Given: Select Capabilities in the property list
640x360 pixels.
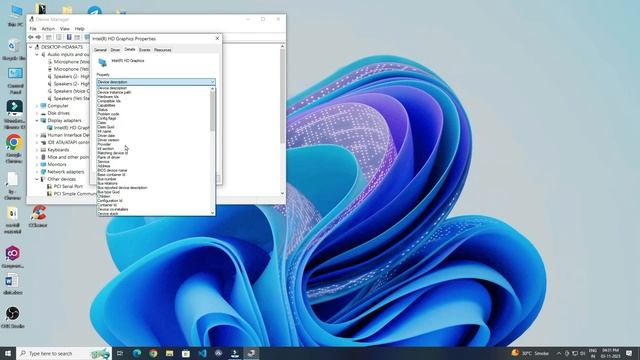Looking at the screenshot, I should pos(106,105).
